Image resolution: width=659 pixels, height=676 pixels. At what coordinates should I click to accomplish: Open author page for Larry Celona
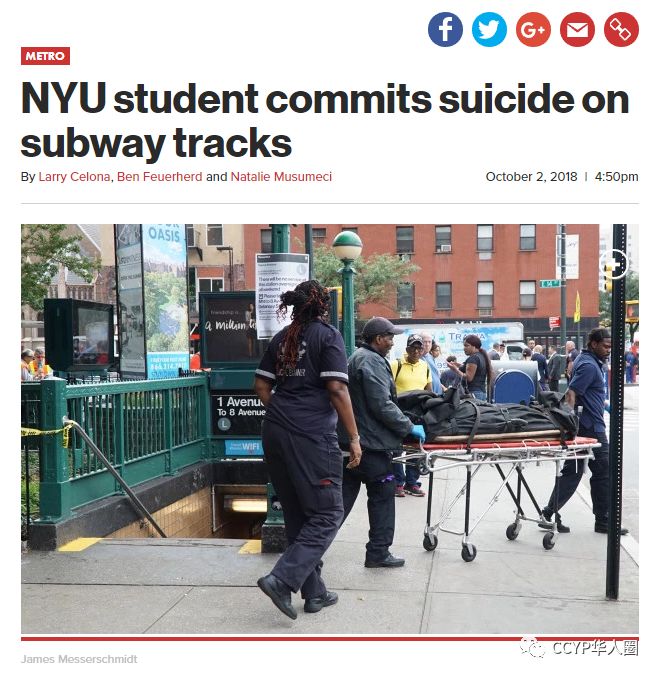pos(74,177)
